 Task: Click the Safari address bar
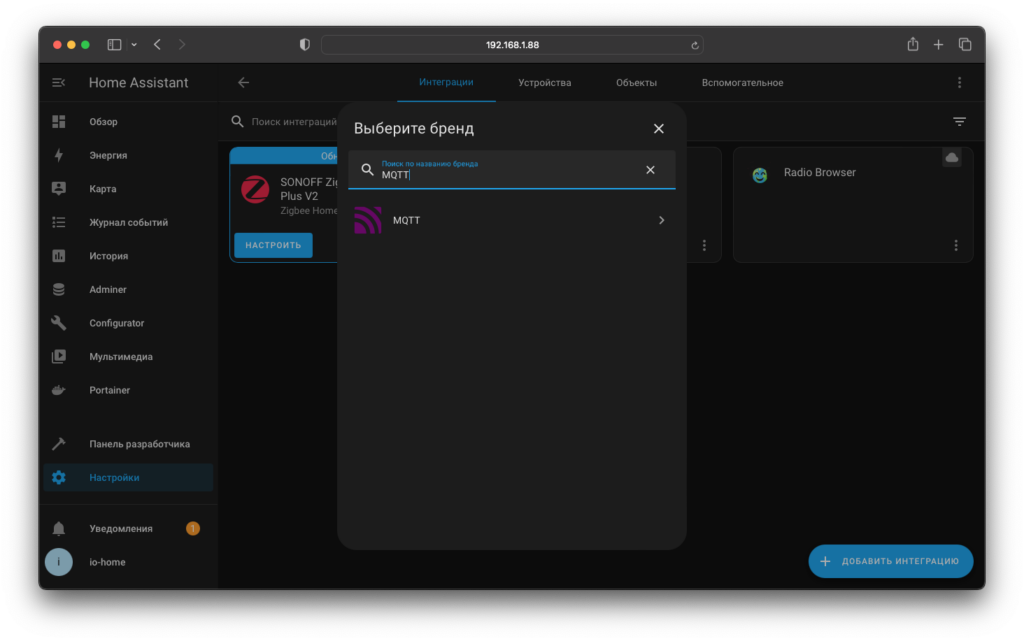click(x=512, y=45)
